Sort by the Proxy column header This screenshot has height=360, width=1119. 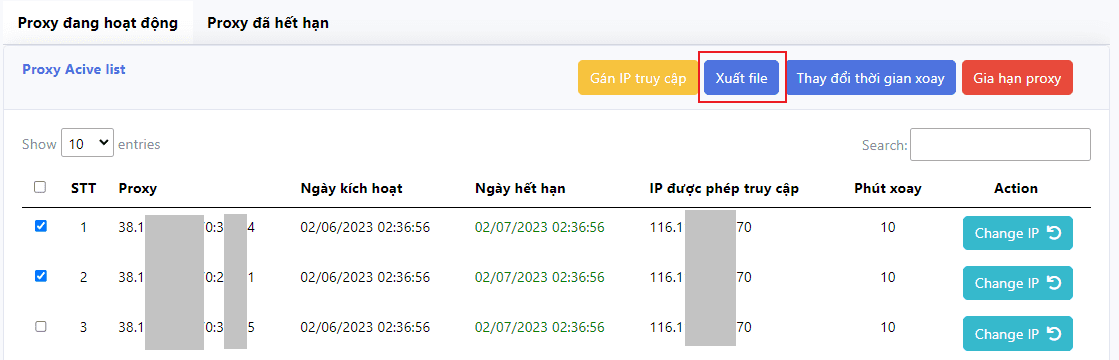(138, 189)
